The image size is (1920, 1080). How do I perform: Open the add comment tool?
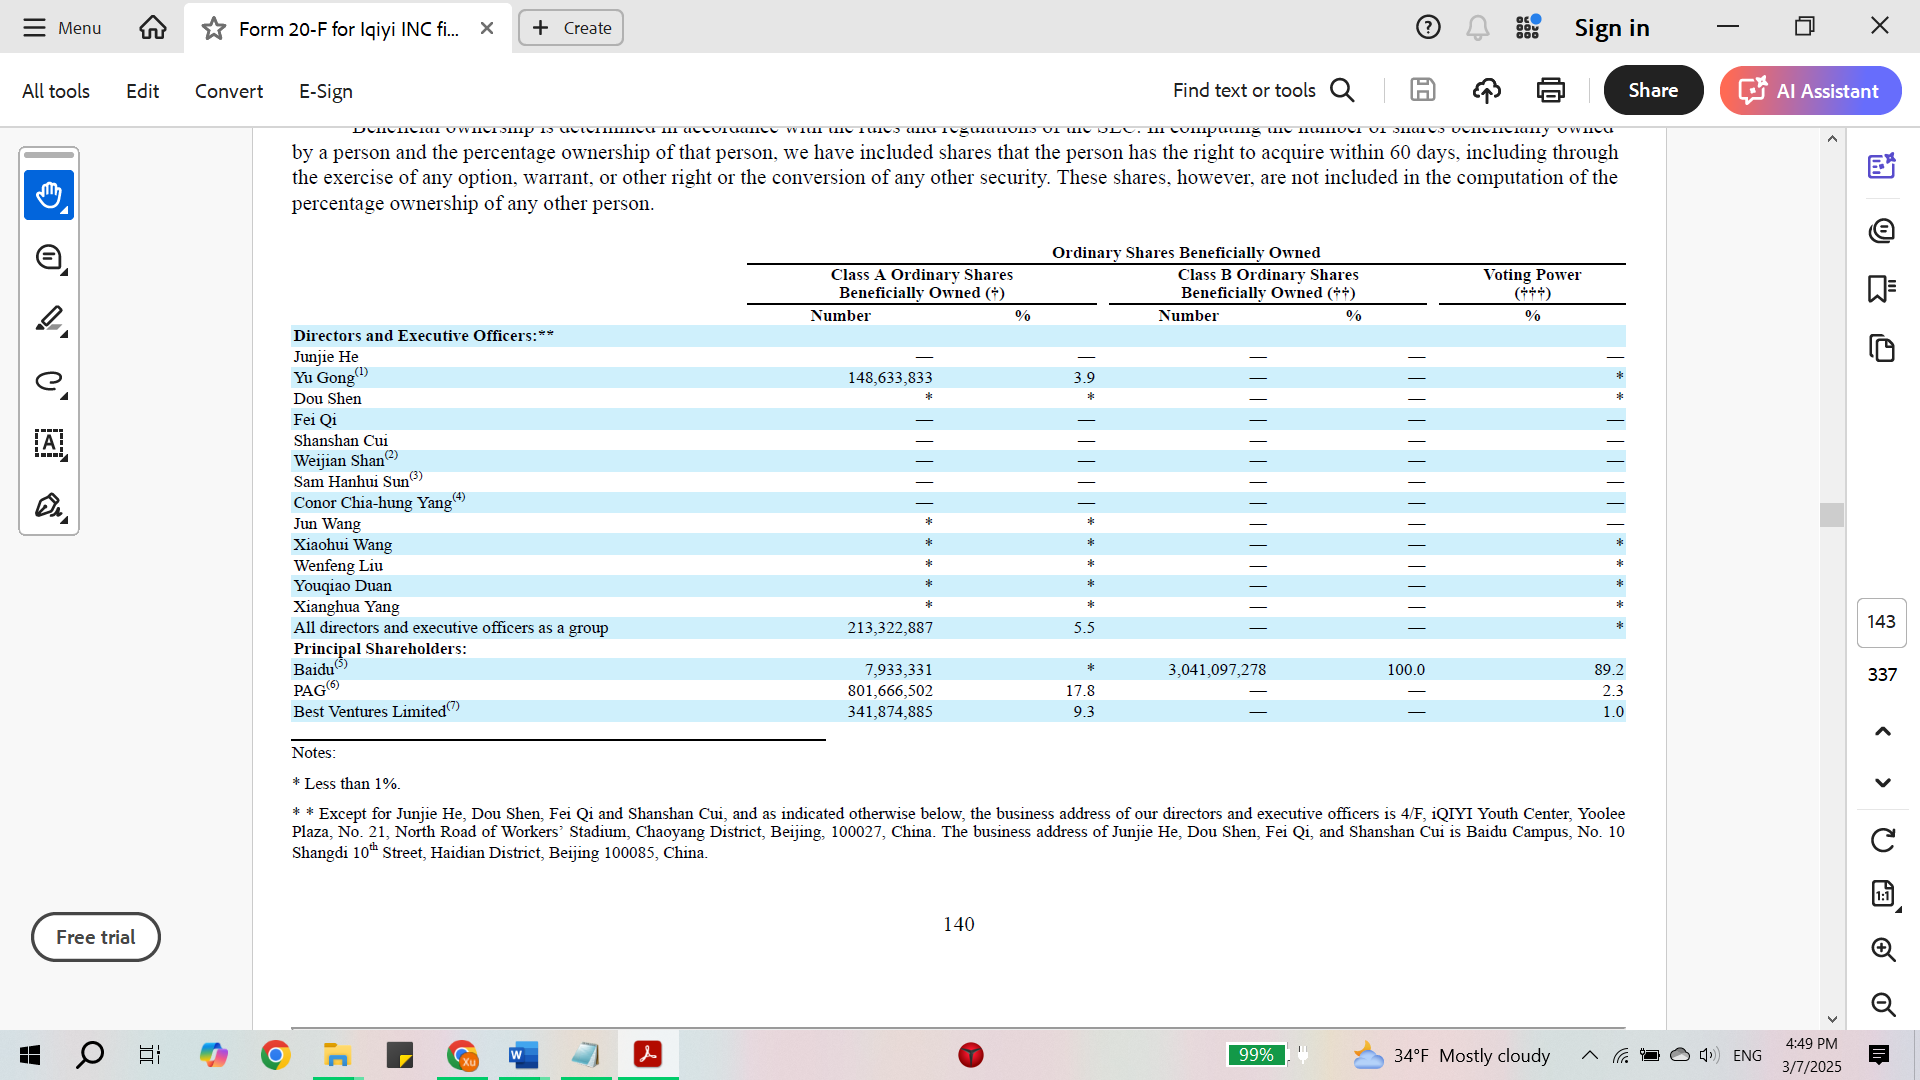pyautogui.click(x=49, y=258)
